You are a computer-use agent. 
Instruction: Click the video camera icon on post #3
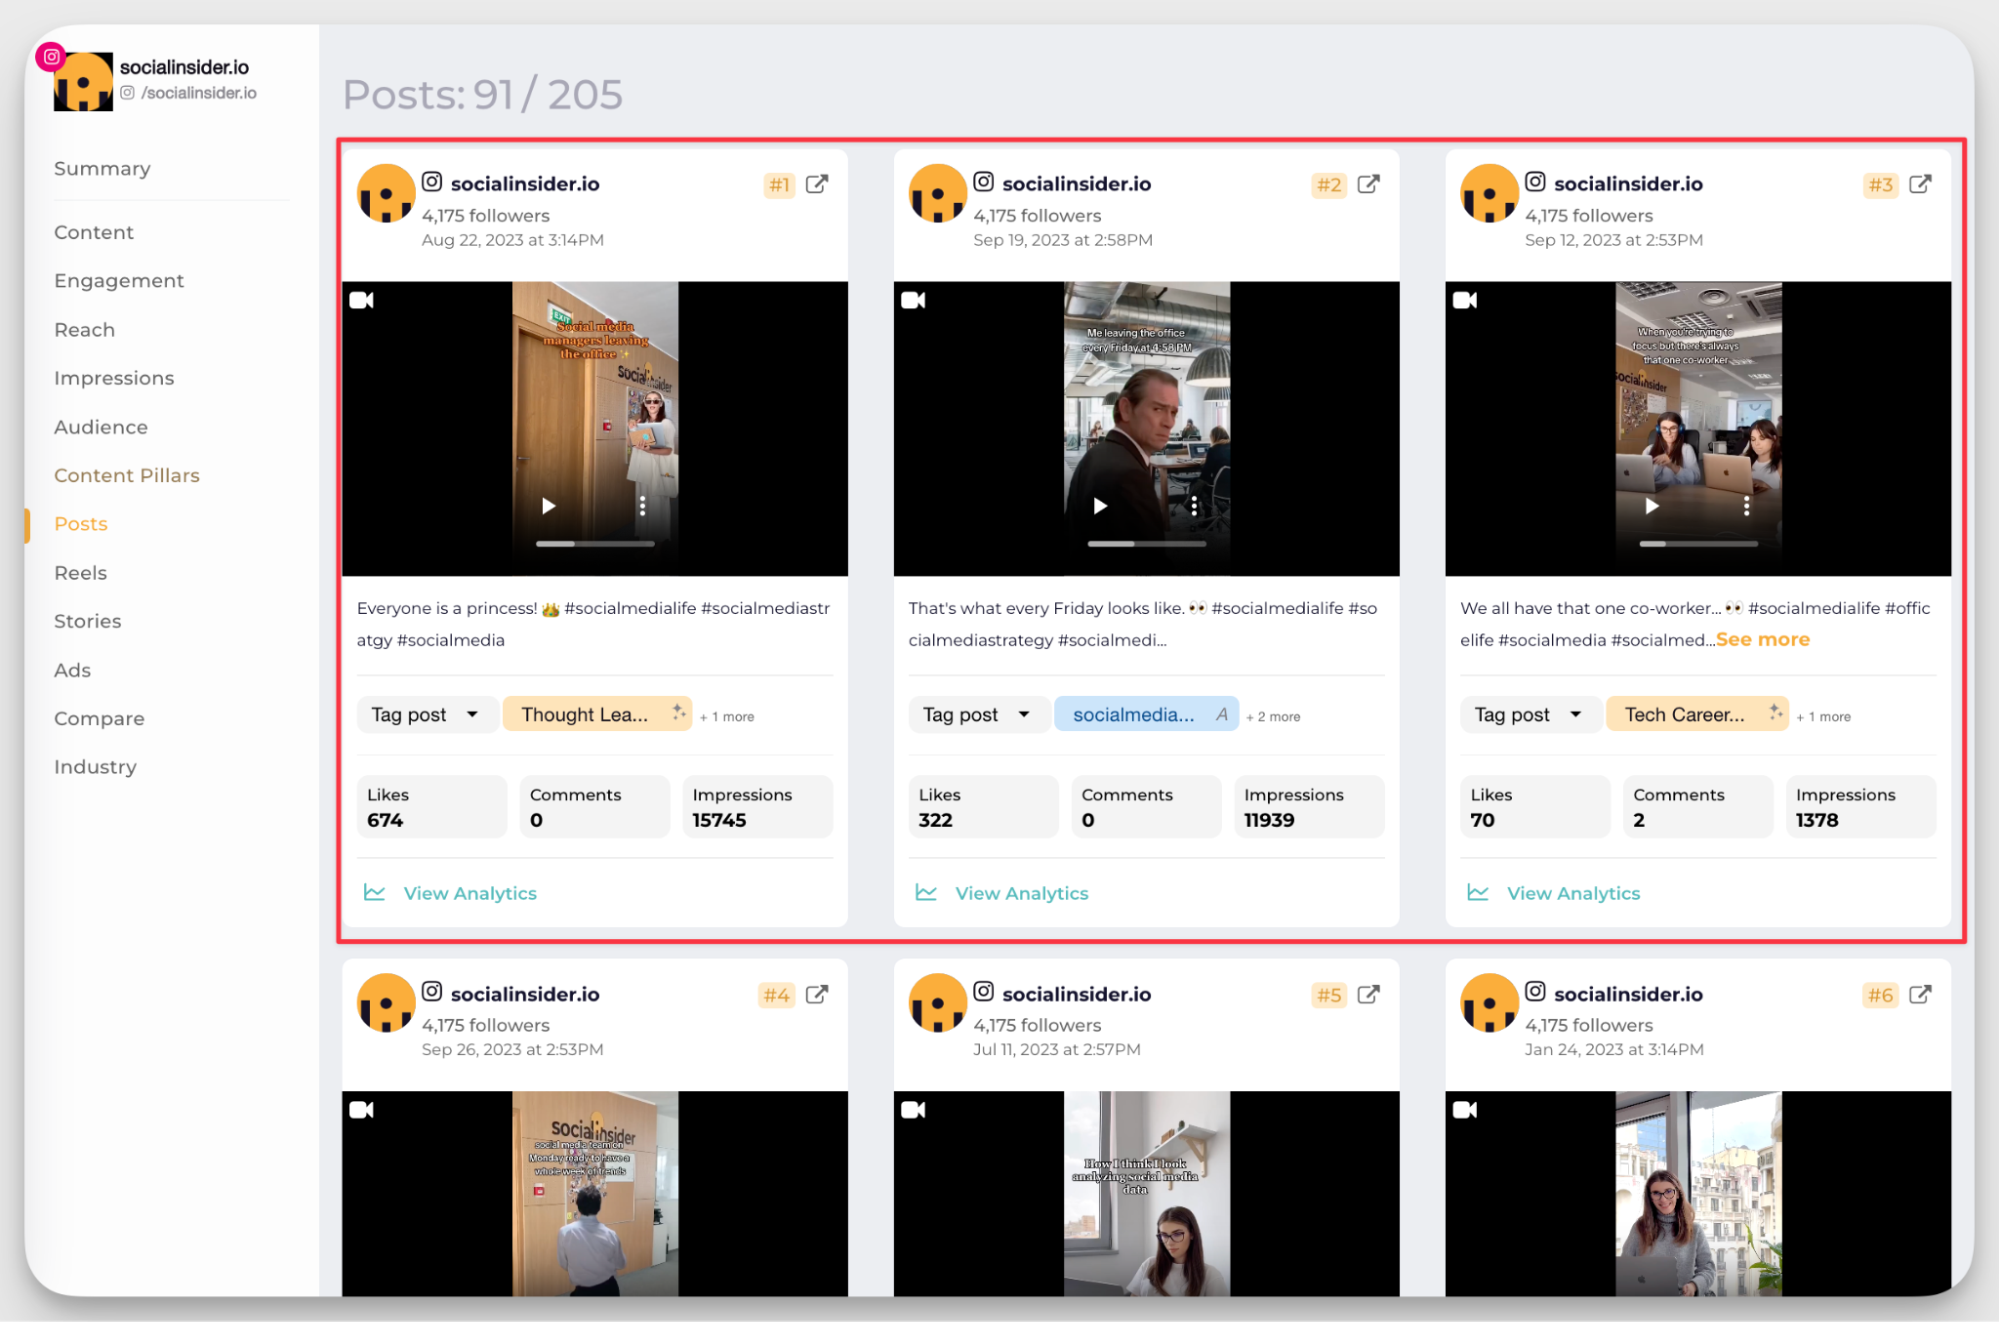[x=1465, y=300]
